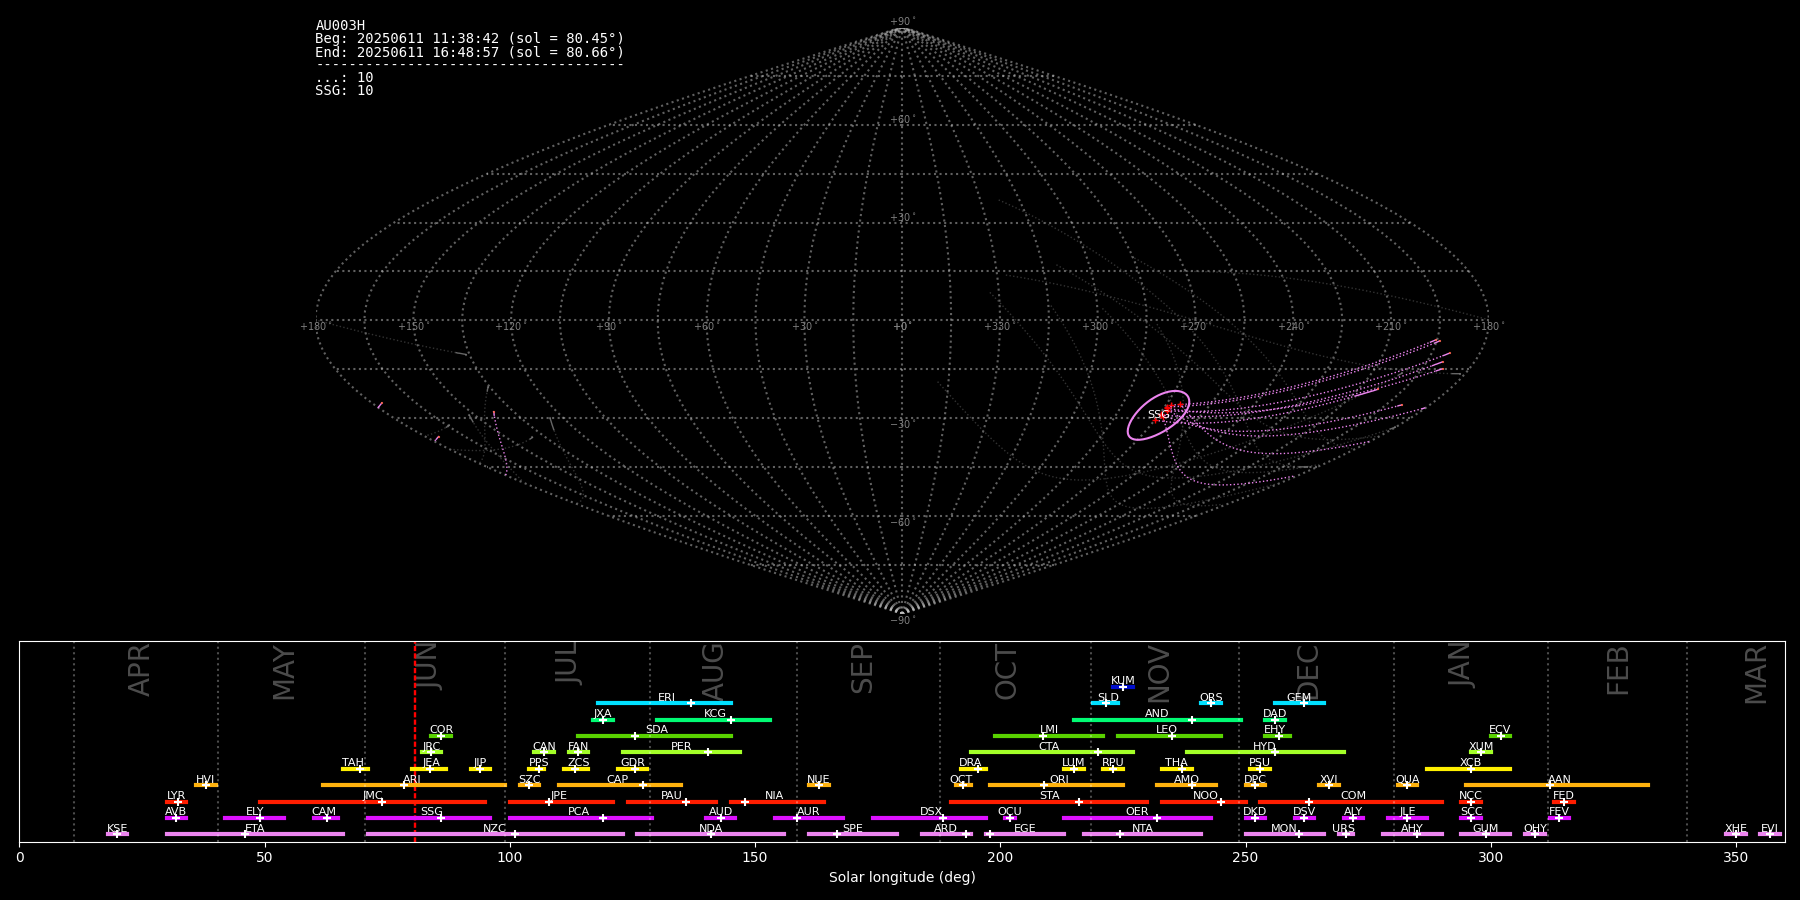
Task: Click the KSE shower label
Action: (x=117, y=829)
